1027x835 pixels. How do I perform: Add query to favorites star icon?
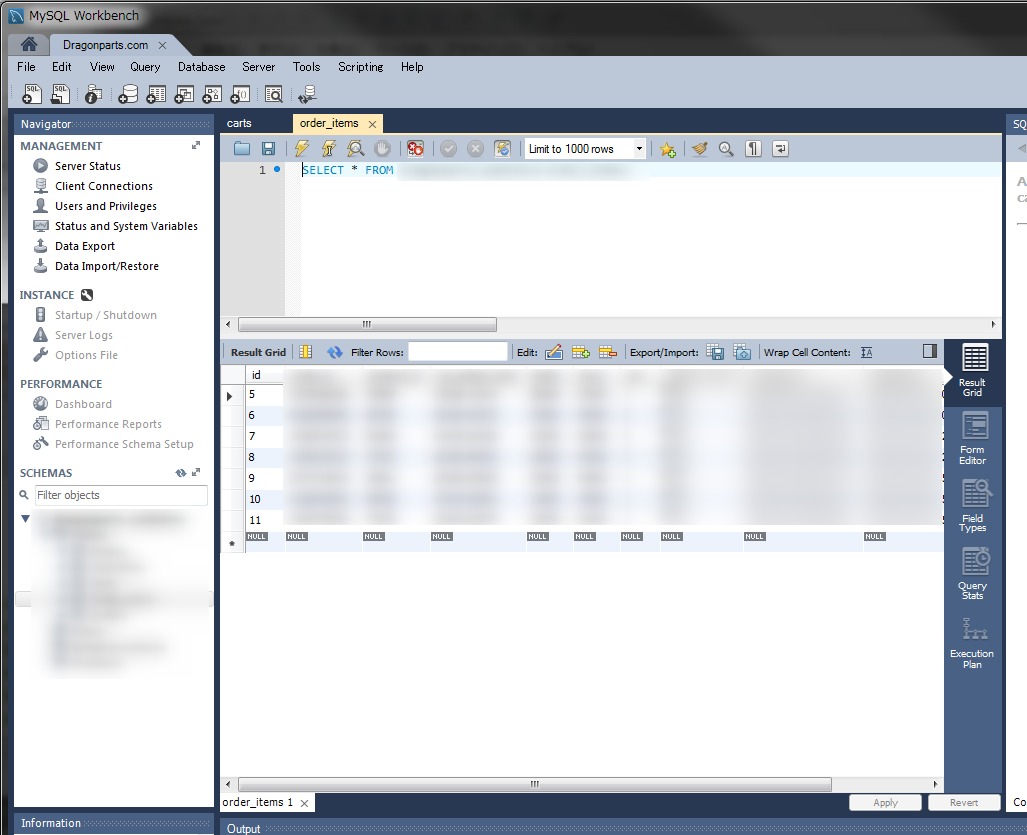click(667, 149)
